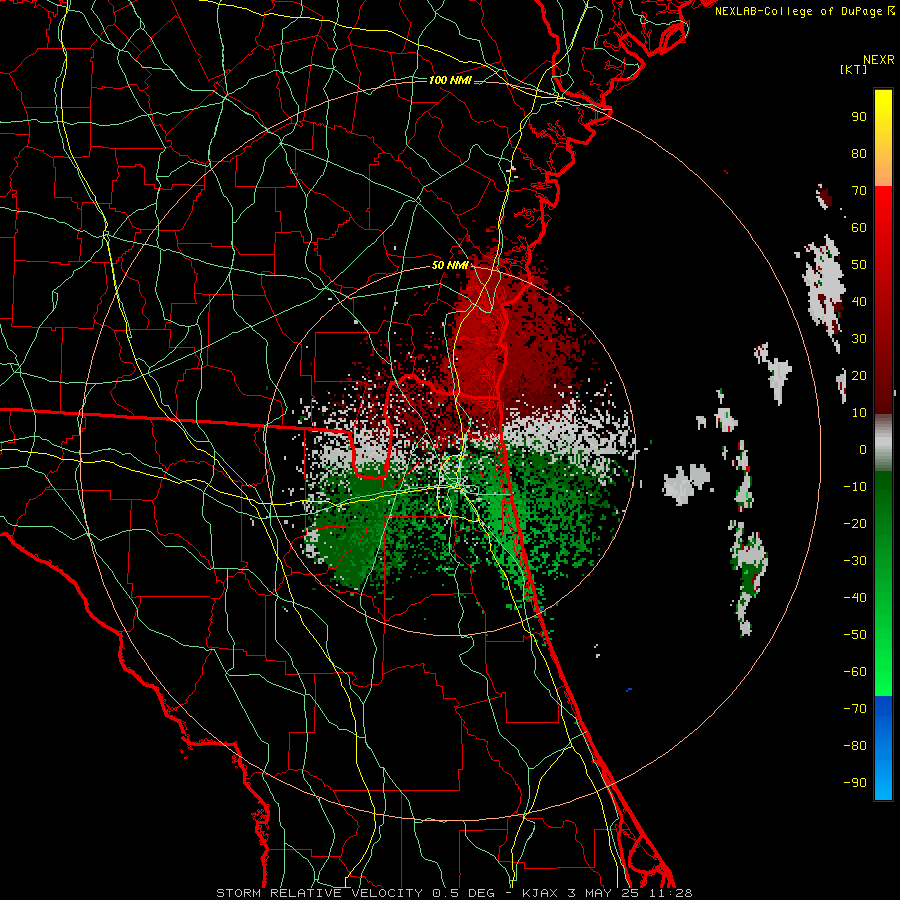The height and width of the screenshot is (900, 900).
Task: Click the 80 value on velocity scale
Action: click(859, 153)
